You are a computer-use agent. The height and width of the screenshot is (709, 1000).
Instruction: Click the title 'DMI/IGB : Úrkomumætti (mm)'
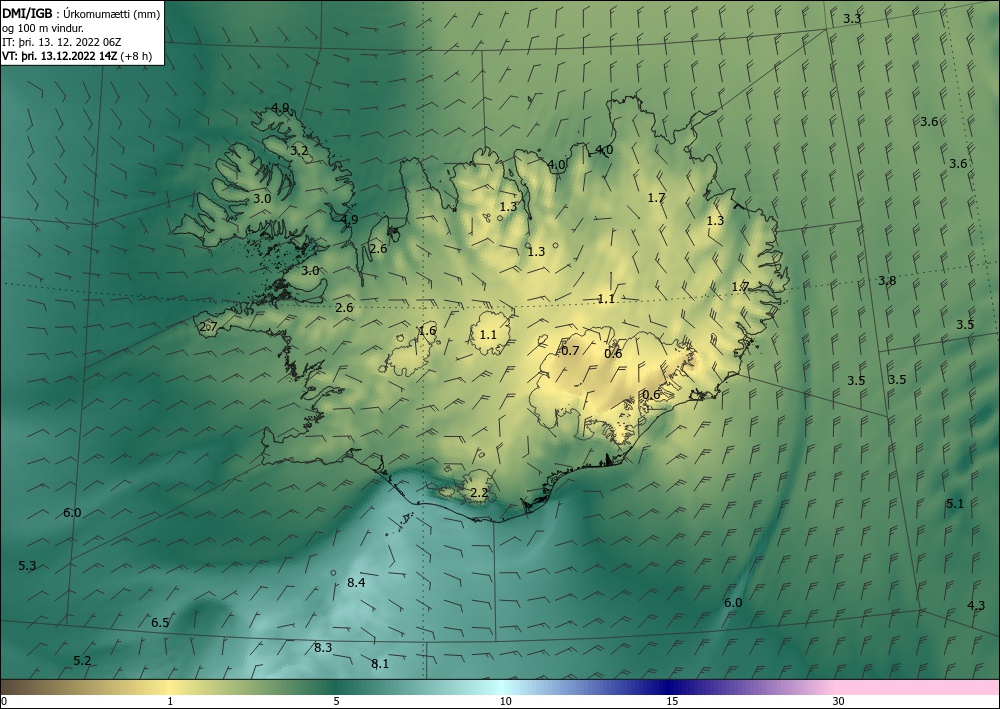pos(81,13)
